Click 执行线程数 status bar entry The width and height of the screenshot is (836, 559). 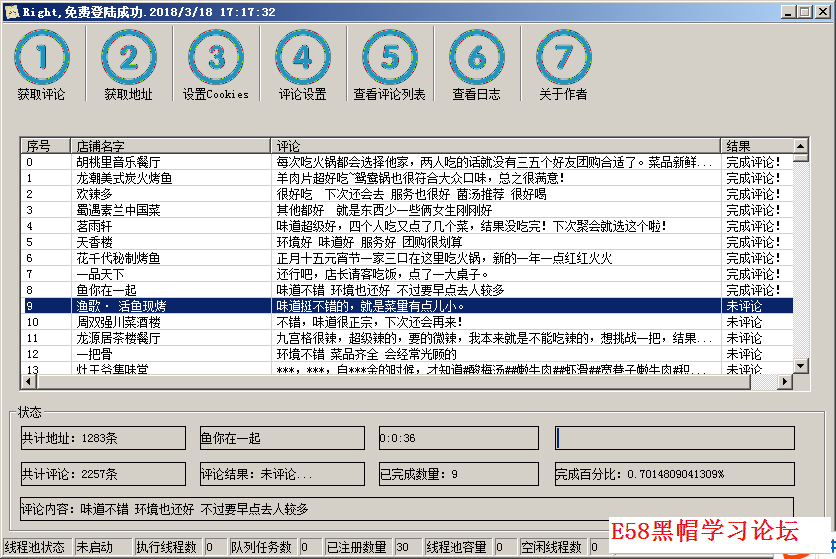[166, 547]
